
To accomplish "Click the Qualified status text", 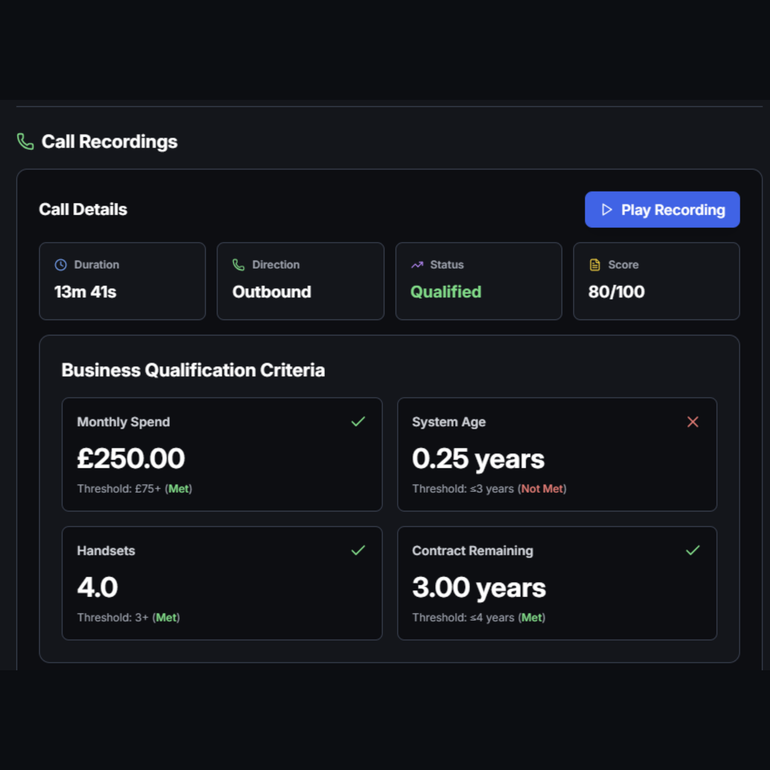I will (446, 292).
